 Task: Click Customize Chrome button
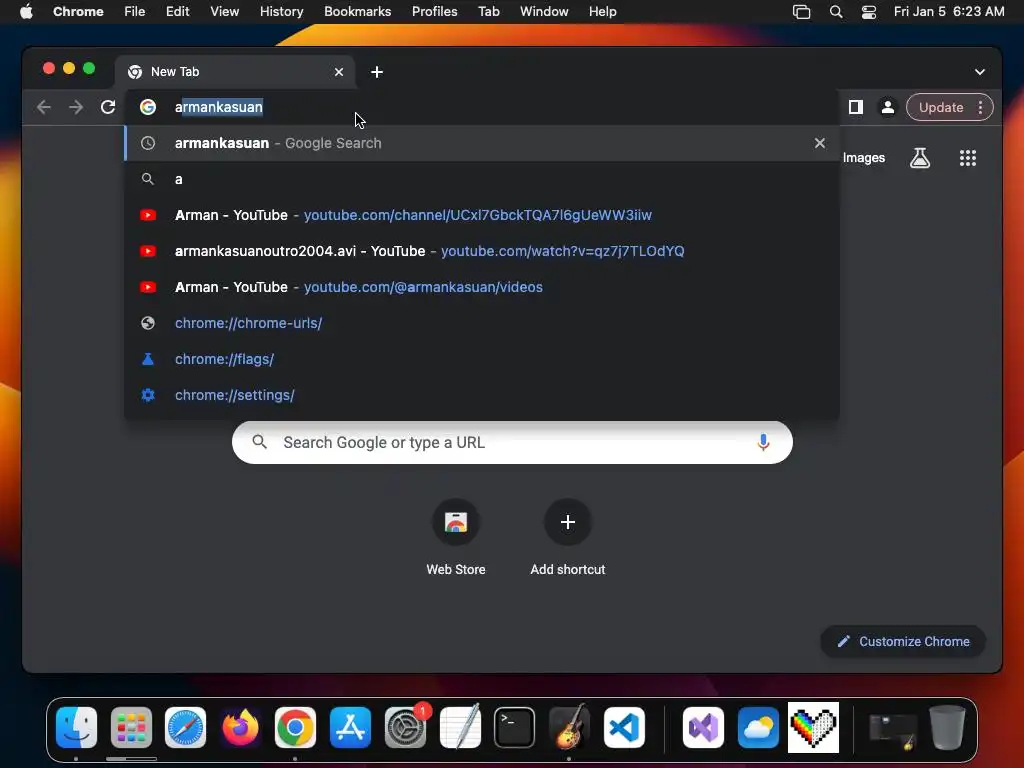903,641
